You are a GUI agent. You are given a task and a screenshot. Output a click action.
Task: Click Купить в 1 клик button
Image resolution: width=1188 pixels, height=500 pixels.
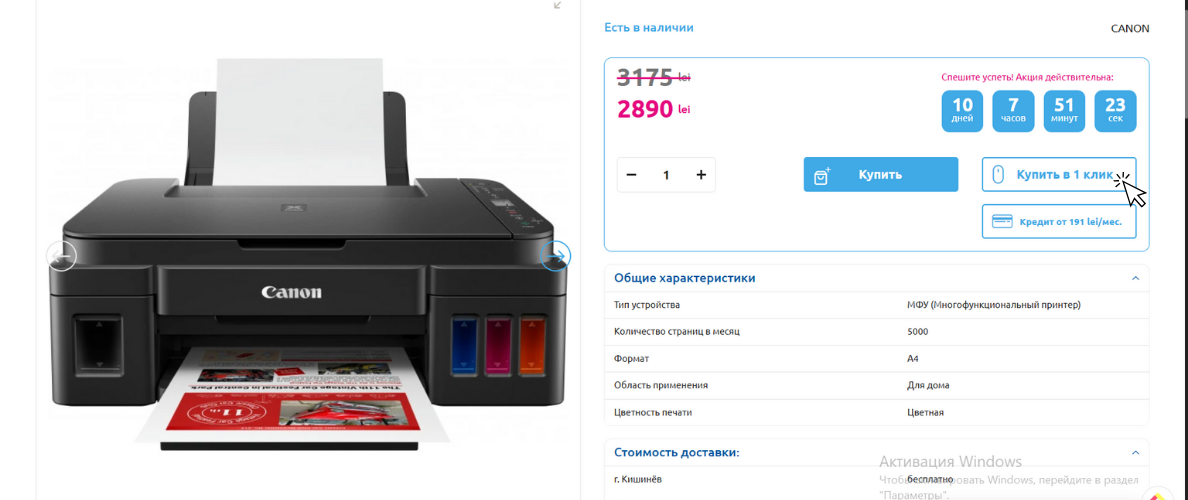[1059, 174]
